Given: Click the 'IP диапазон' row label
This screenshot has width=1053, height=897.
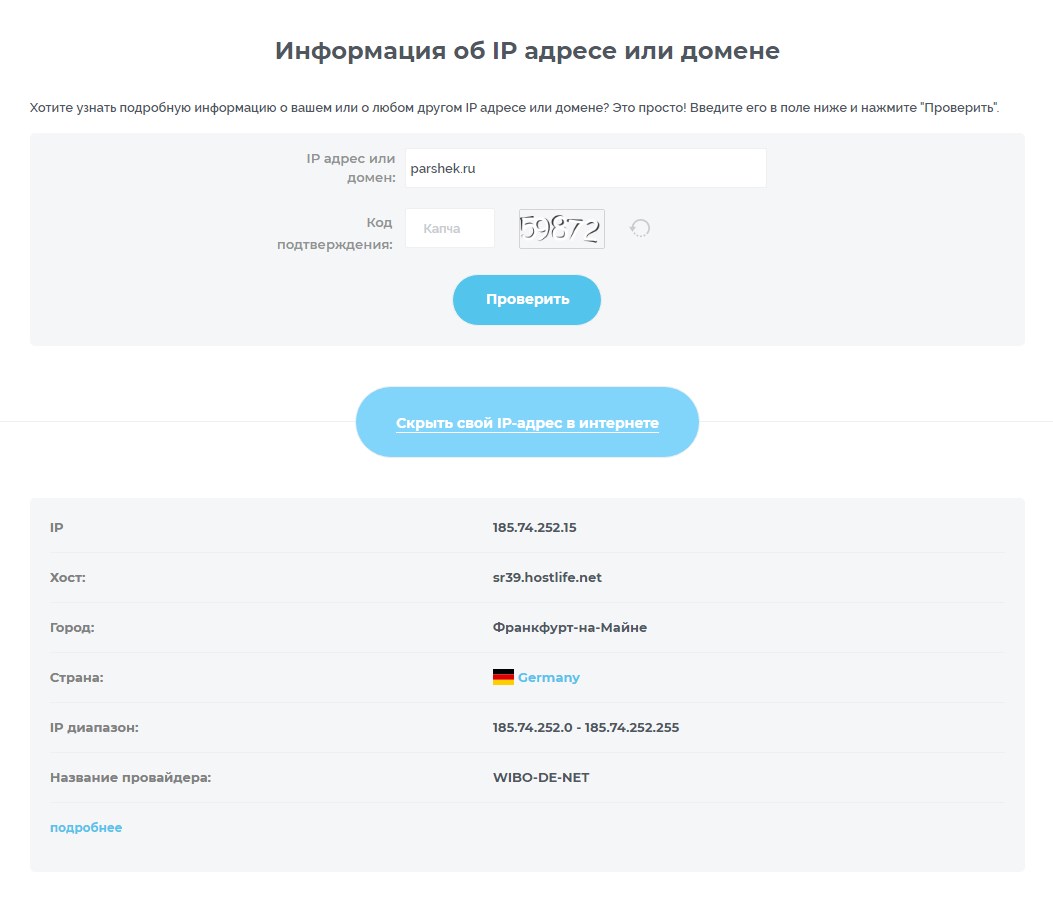Looking at the screenshot, I should tap(94, 728).
